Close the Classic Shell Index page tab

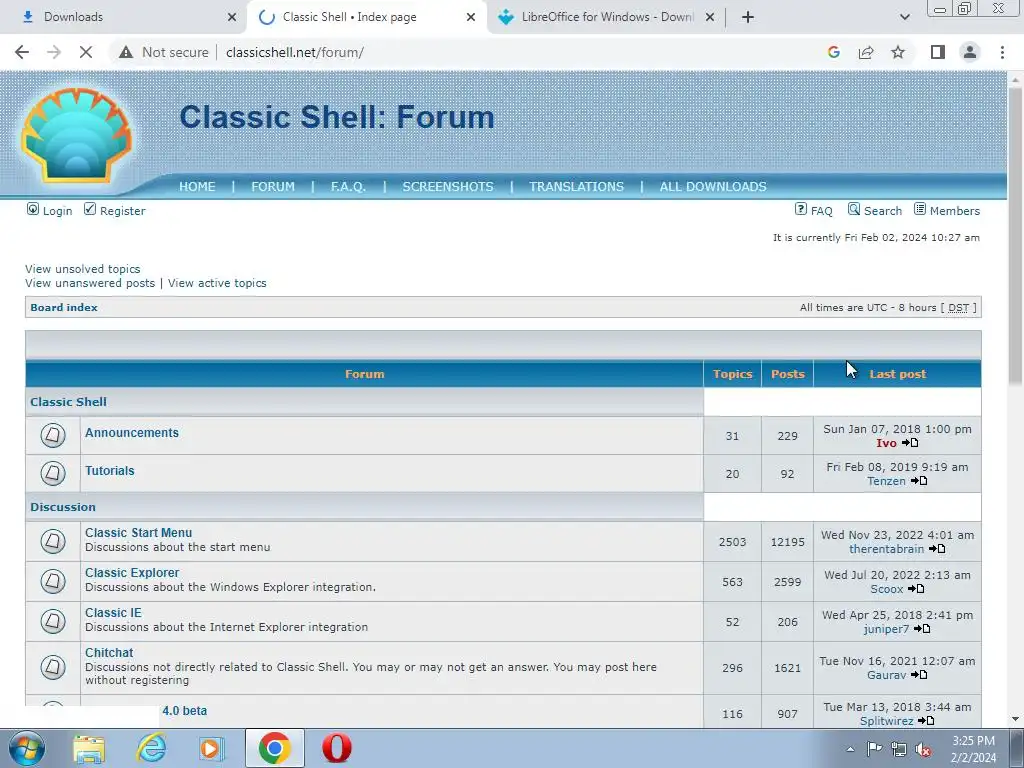[471, 17]
